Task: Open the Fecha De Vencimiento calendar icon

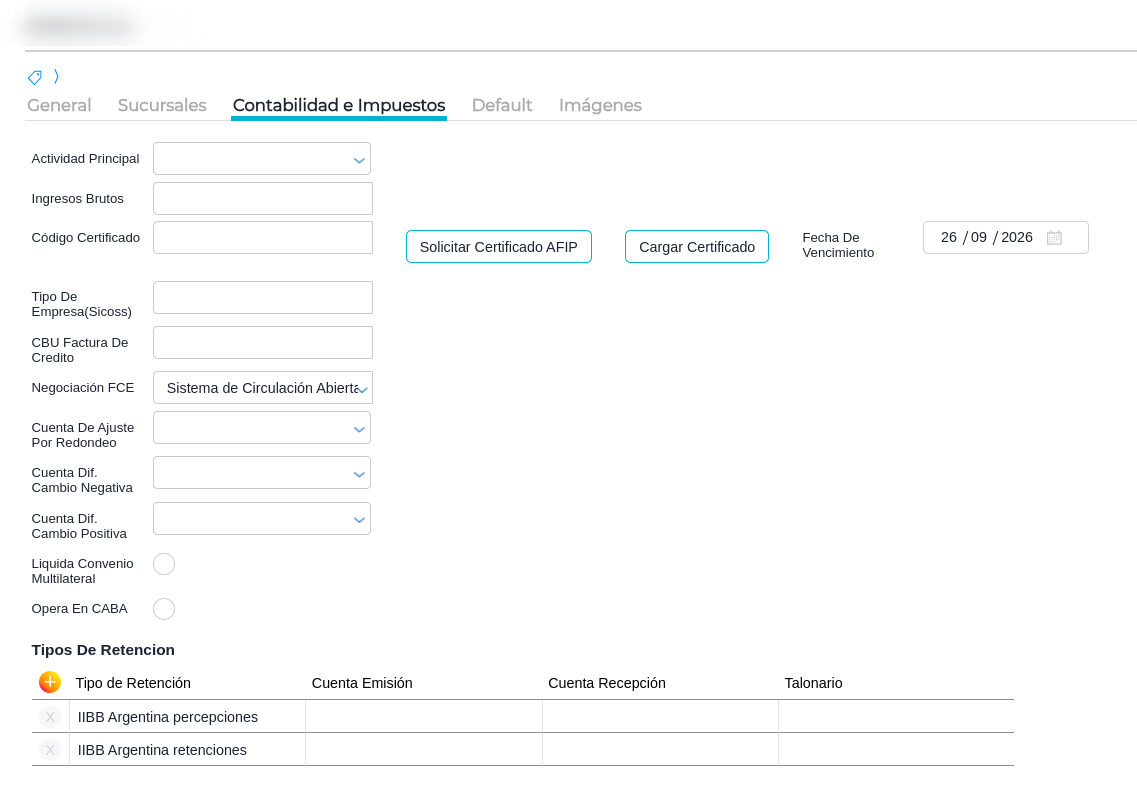Action: (1054, 238)
